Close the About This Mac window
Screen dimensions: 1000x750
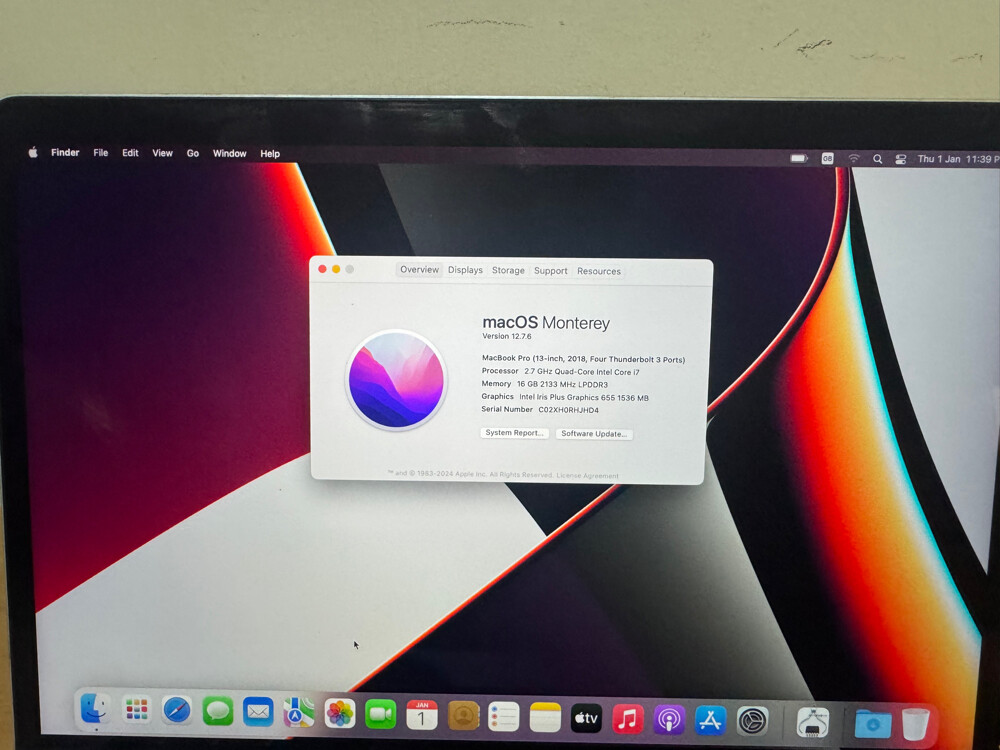coord(322,269)
